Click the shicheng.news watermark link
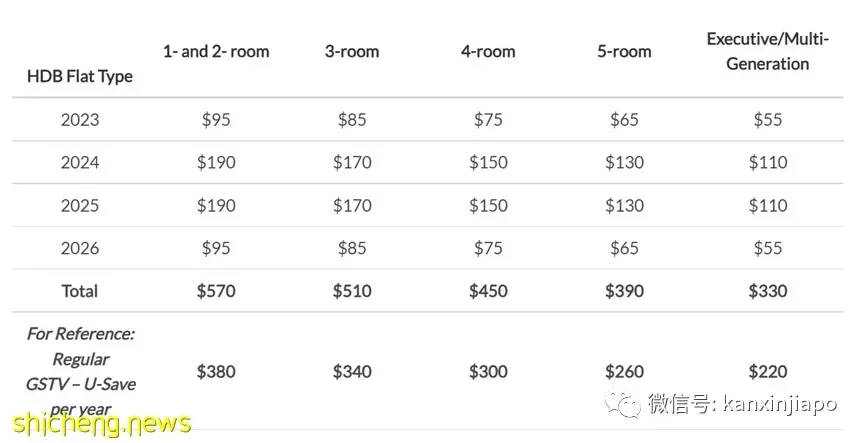 pyautogui.click(x=102, y=424)
